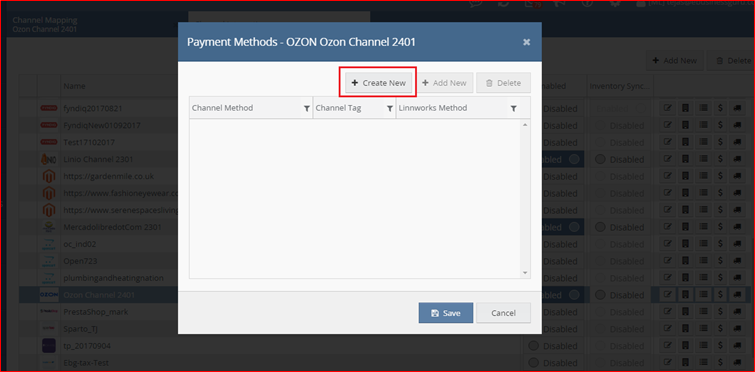This screenshot has width=755, height=372.
Task: Open the Linnworks Method column filter
Action: pyautogui.click(x=513, y=109)
